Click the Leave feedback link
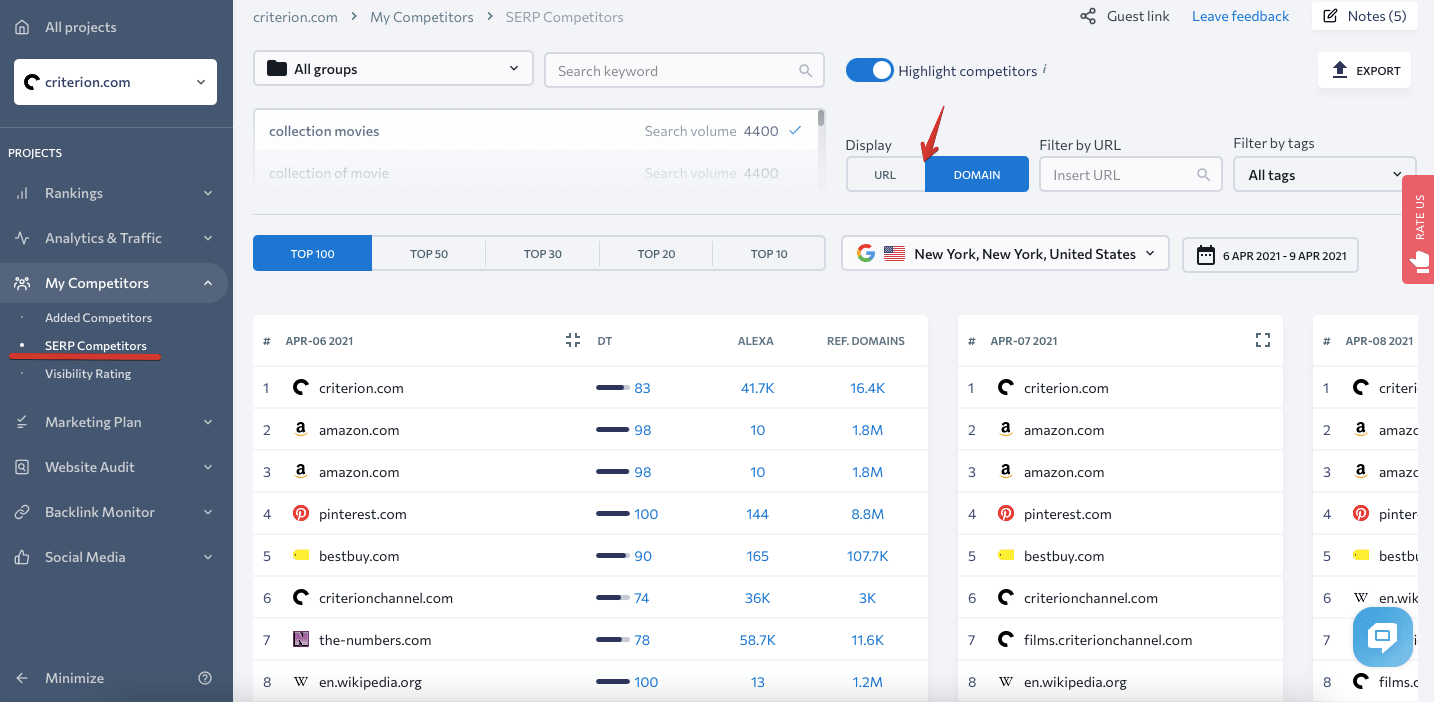The image size is (1434, 702). (x=1240, y=16)
